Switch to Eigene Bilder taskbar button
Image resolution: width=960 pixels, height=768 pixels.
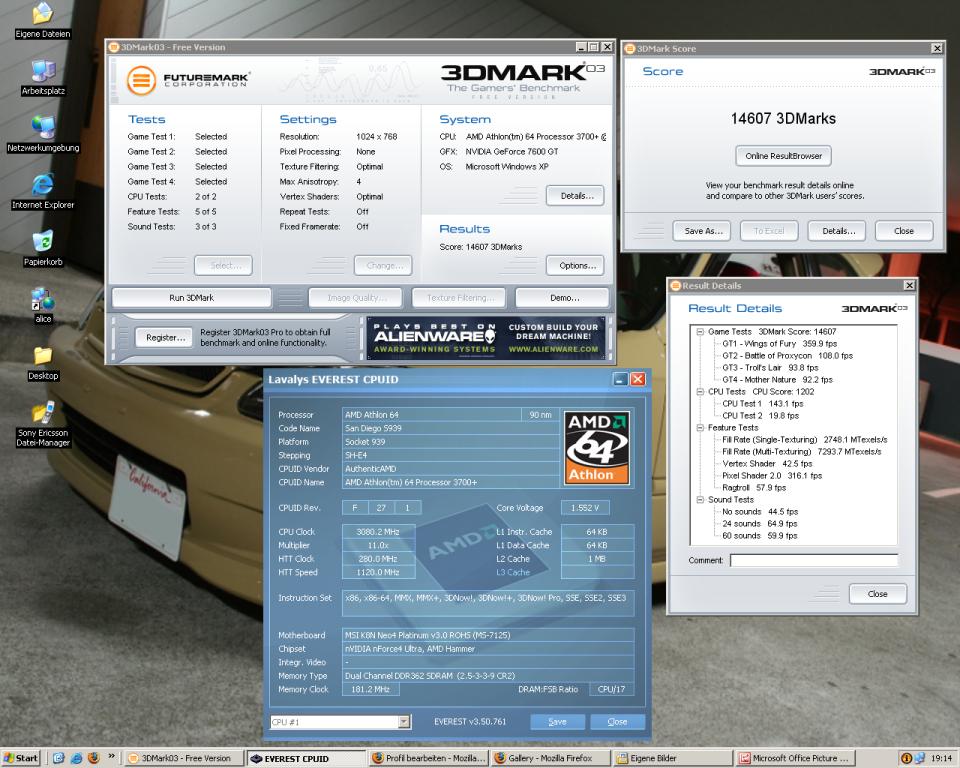tap(673, 758)
